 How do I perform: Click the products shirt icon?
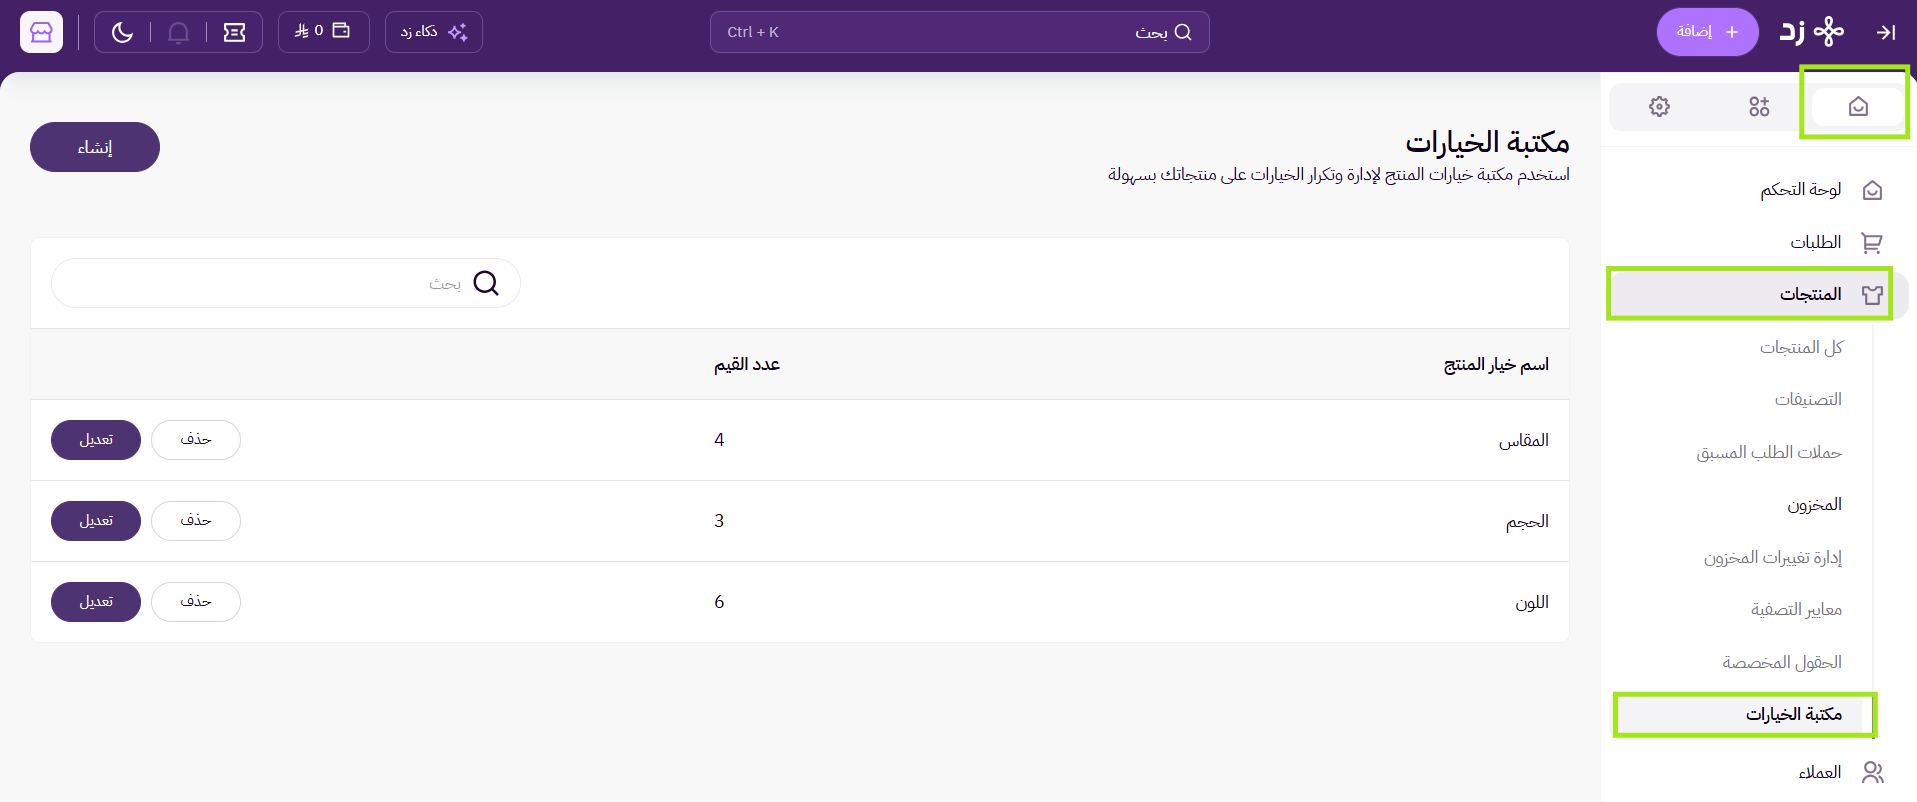pos(1872,294)
